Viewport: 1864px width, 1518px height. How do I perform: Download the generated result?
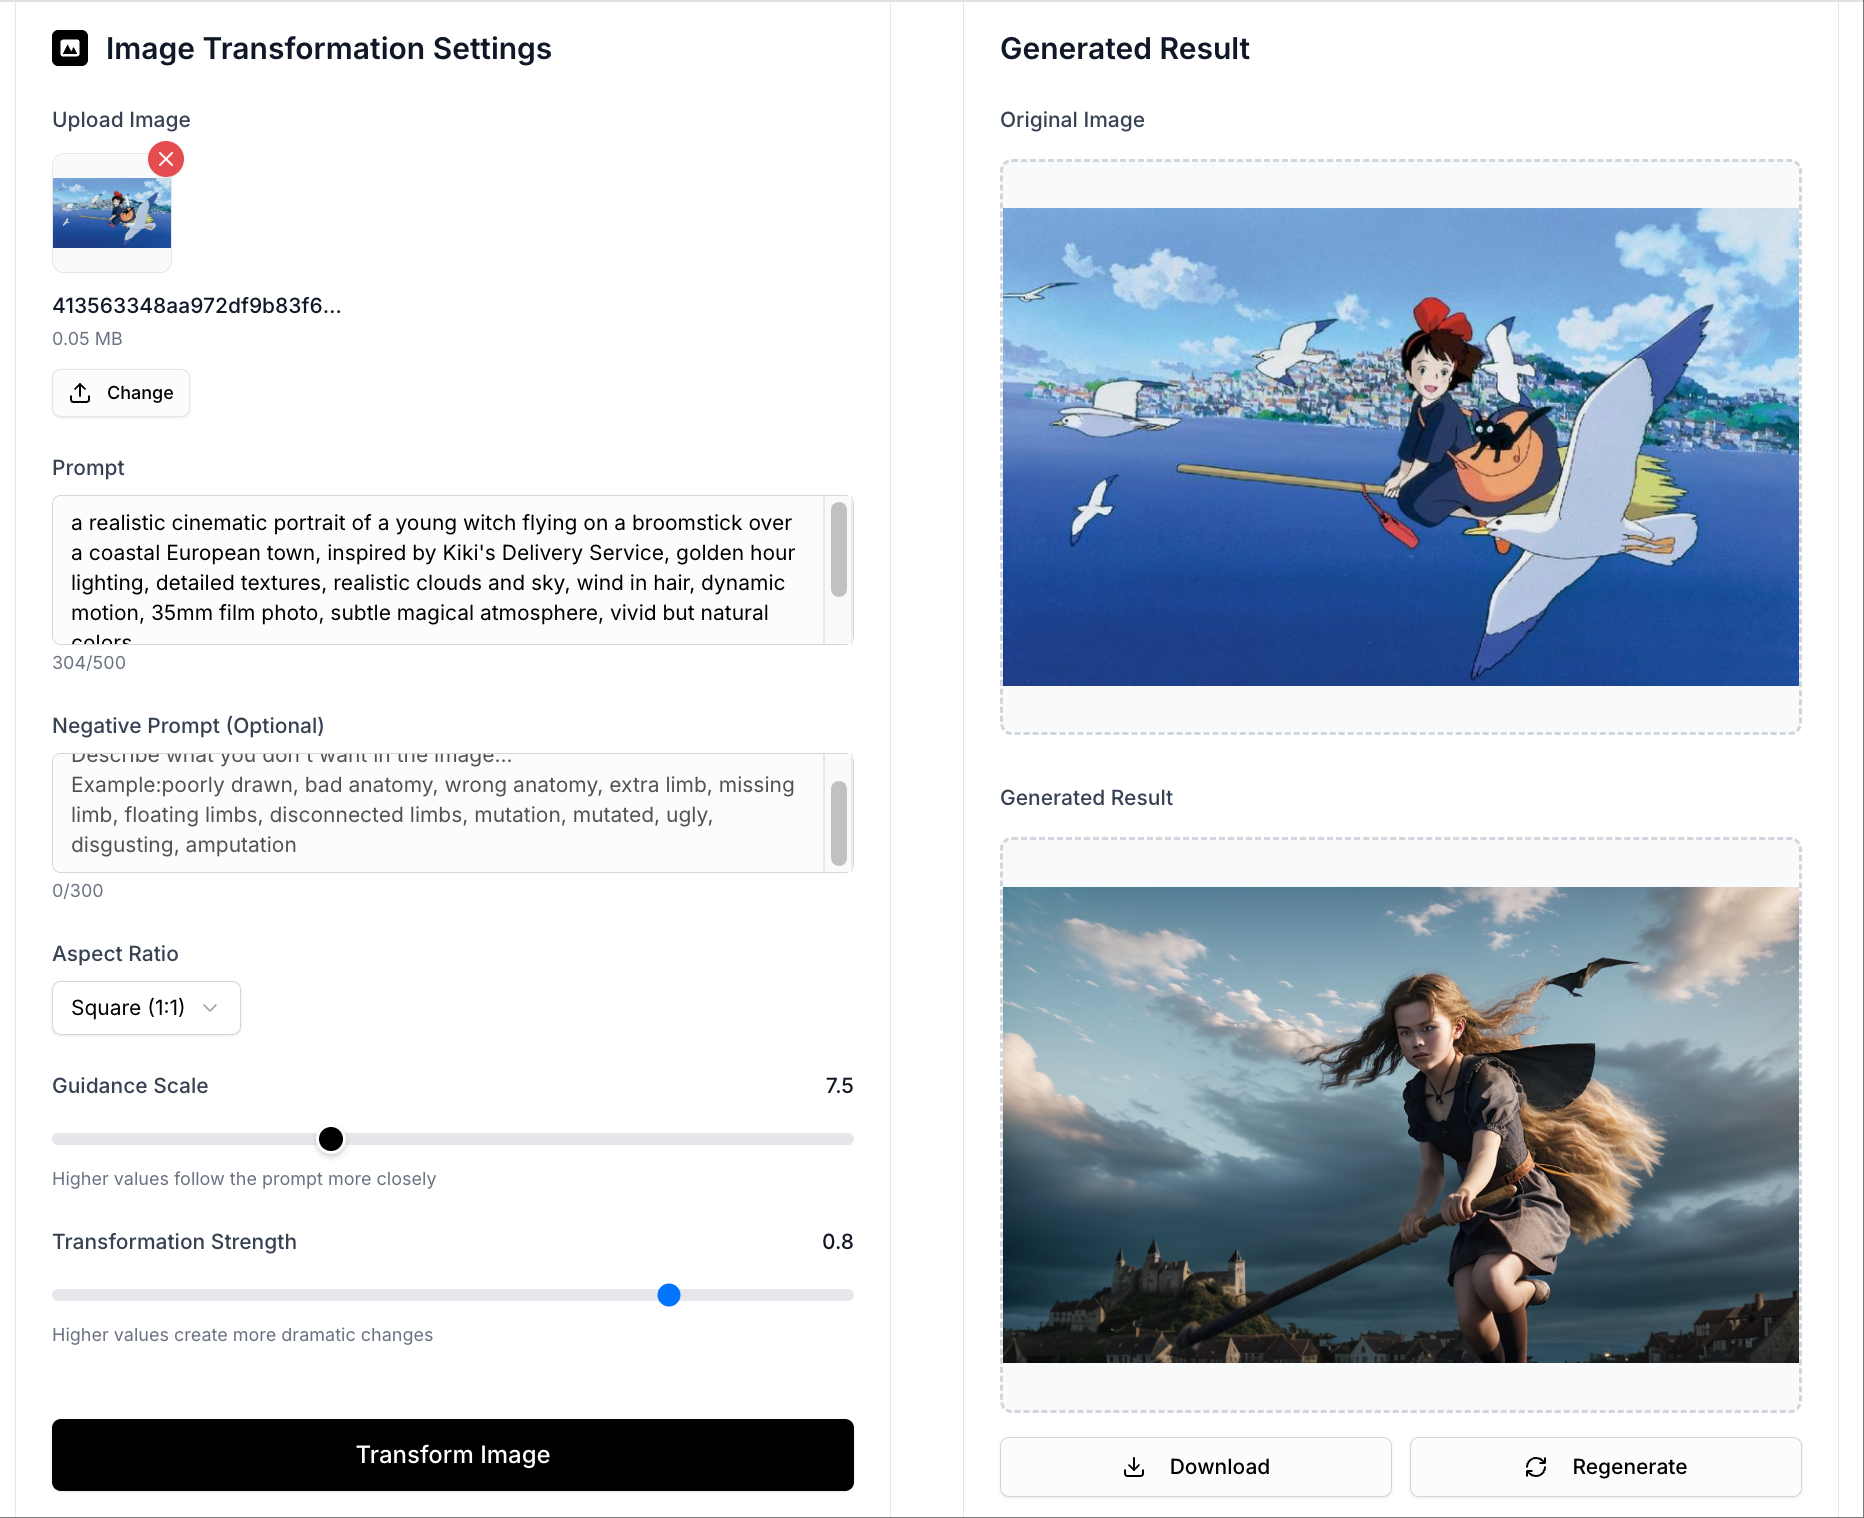point(1195,1467)
